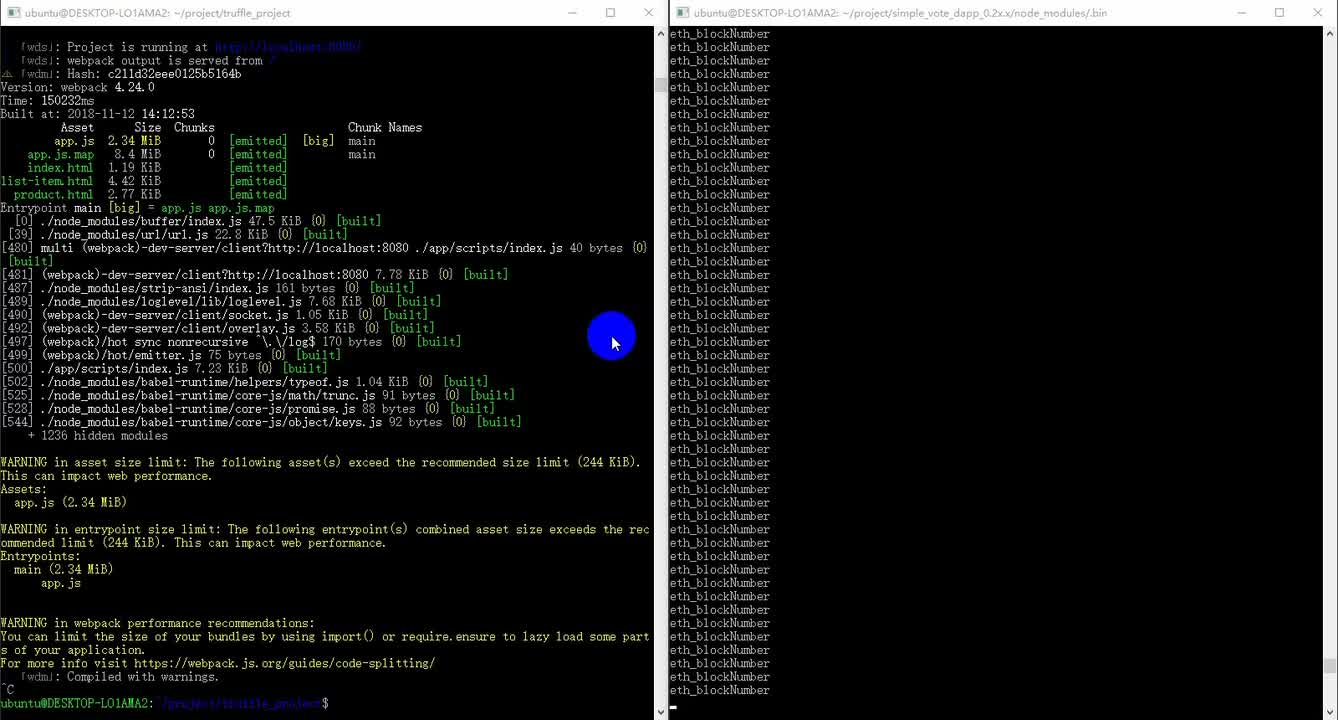
Task: Click the index.html 1.19 KiB asset row
Action: (157, 168)
